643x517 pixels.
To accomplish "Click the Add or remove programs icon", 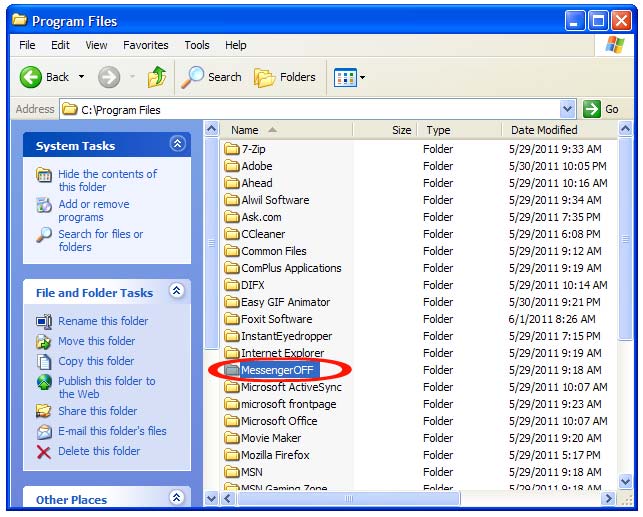I will click(43, 205).
